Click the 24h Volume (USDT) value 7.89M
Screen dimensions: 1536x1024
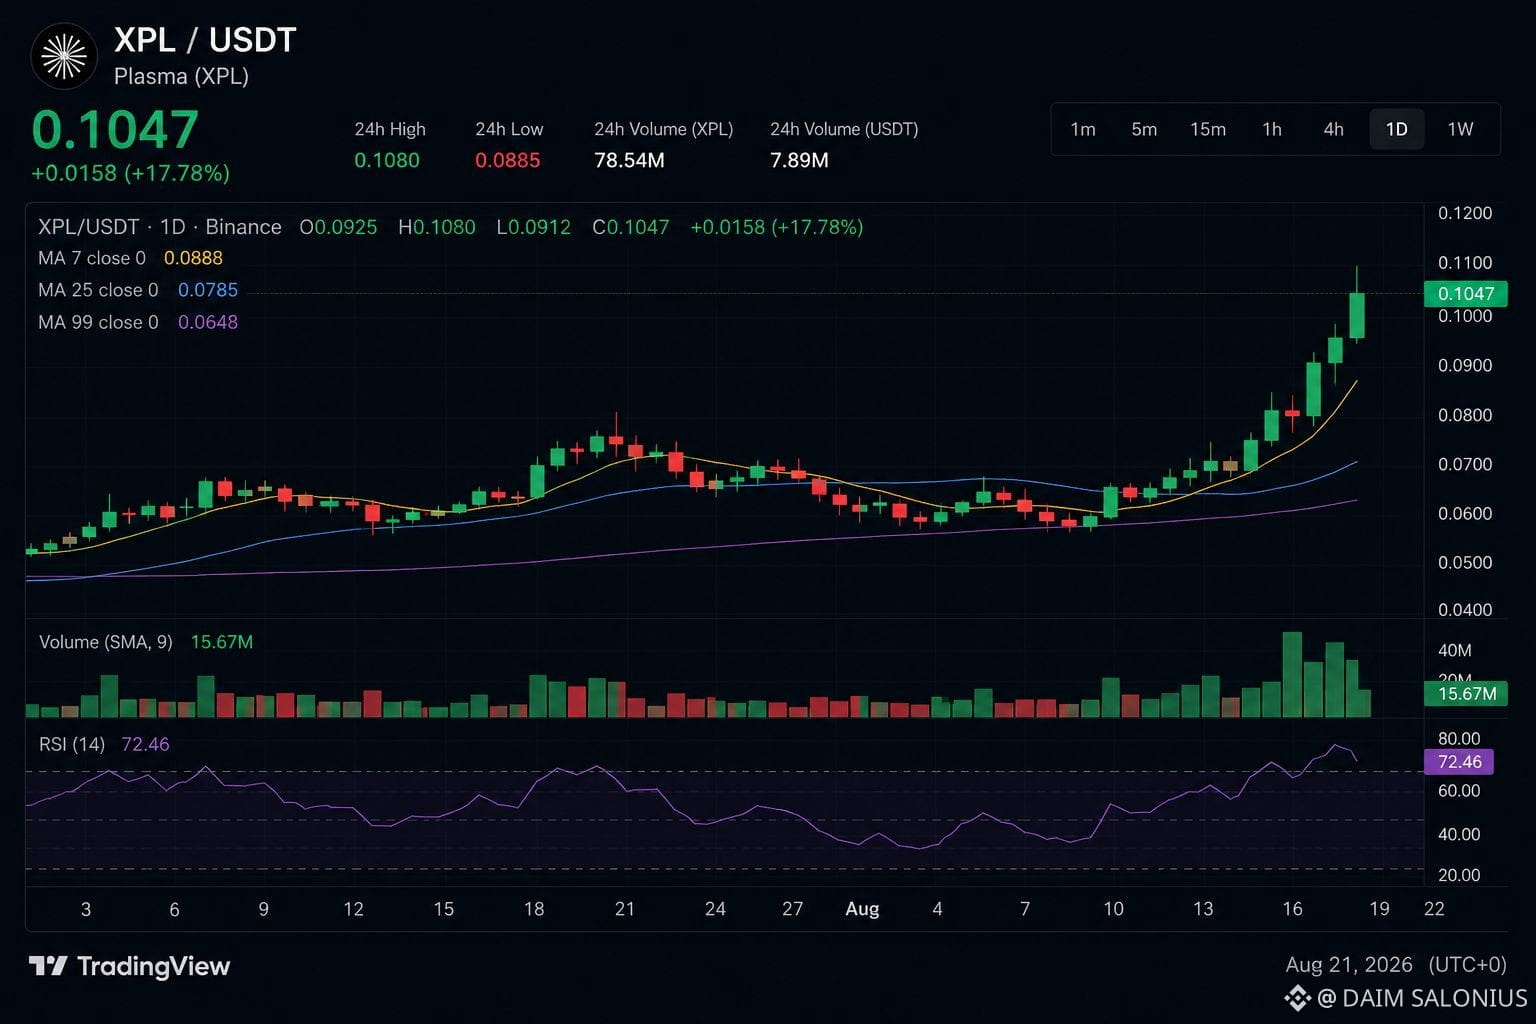pos(799,160)
